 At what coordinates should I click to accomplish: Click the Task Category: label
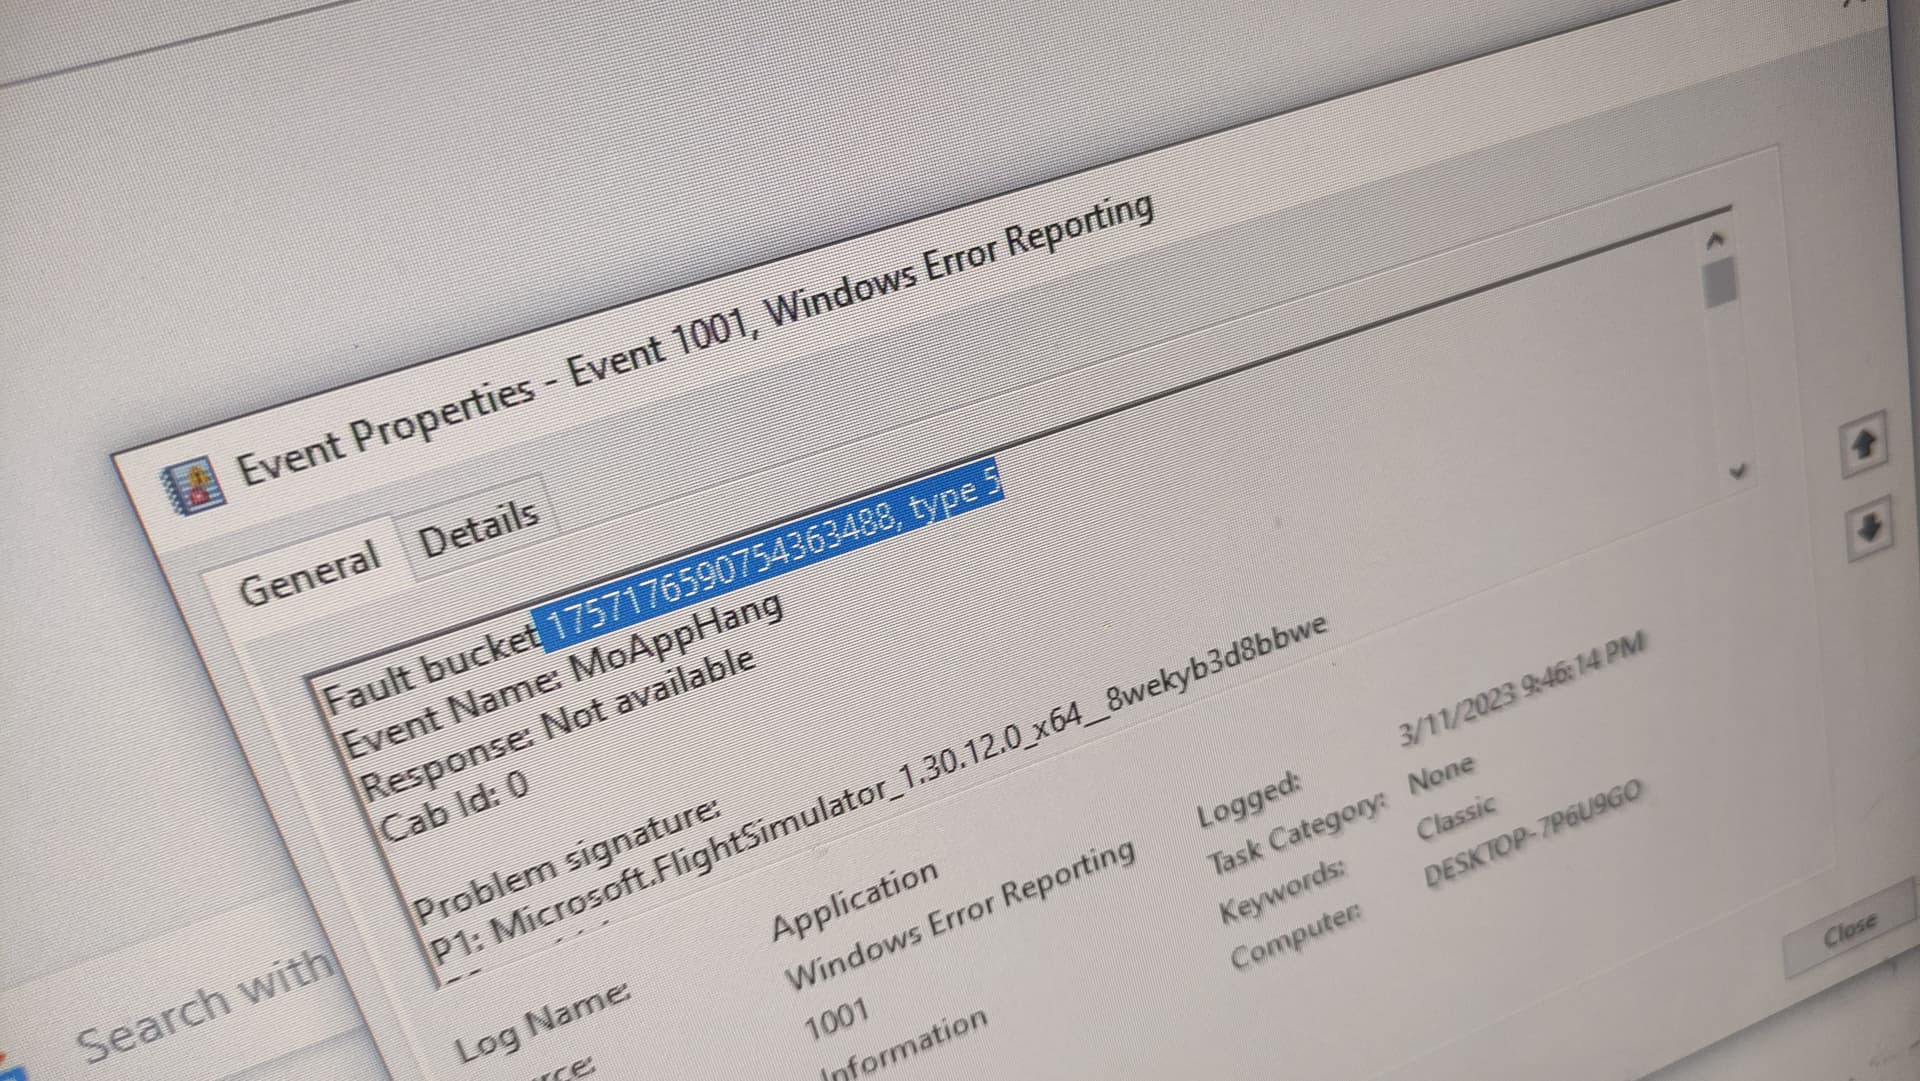pos(1297,833)
